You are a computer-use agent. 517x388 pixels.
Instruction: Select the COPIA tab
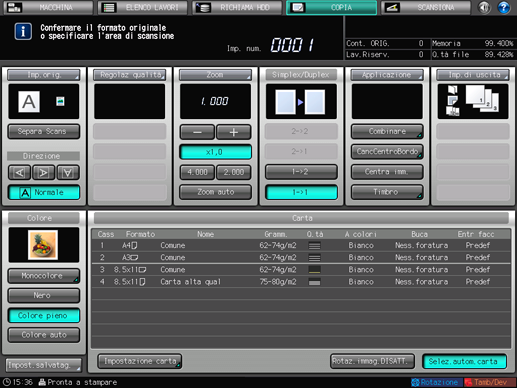tap(331, 7)
